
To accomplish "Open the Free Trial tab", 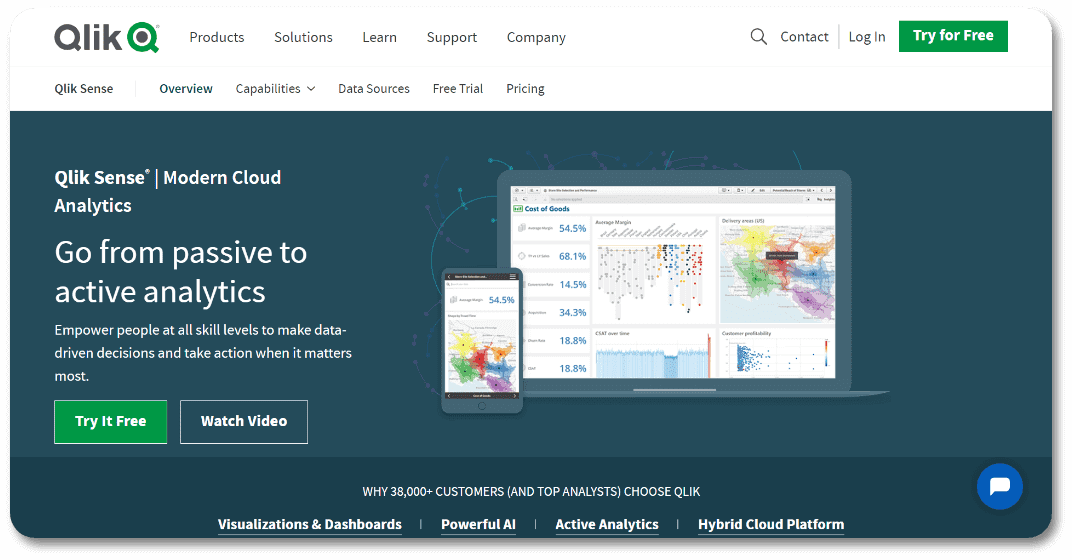I will click(x=458, y=89).
